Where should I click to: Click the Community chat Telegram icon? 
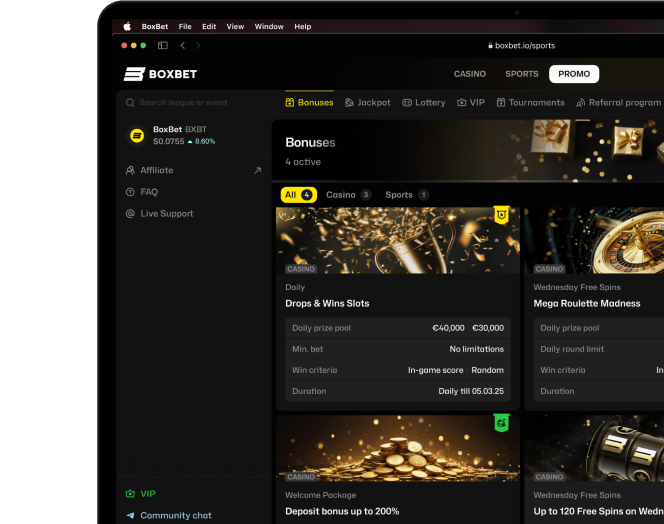pos(130,515)
